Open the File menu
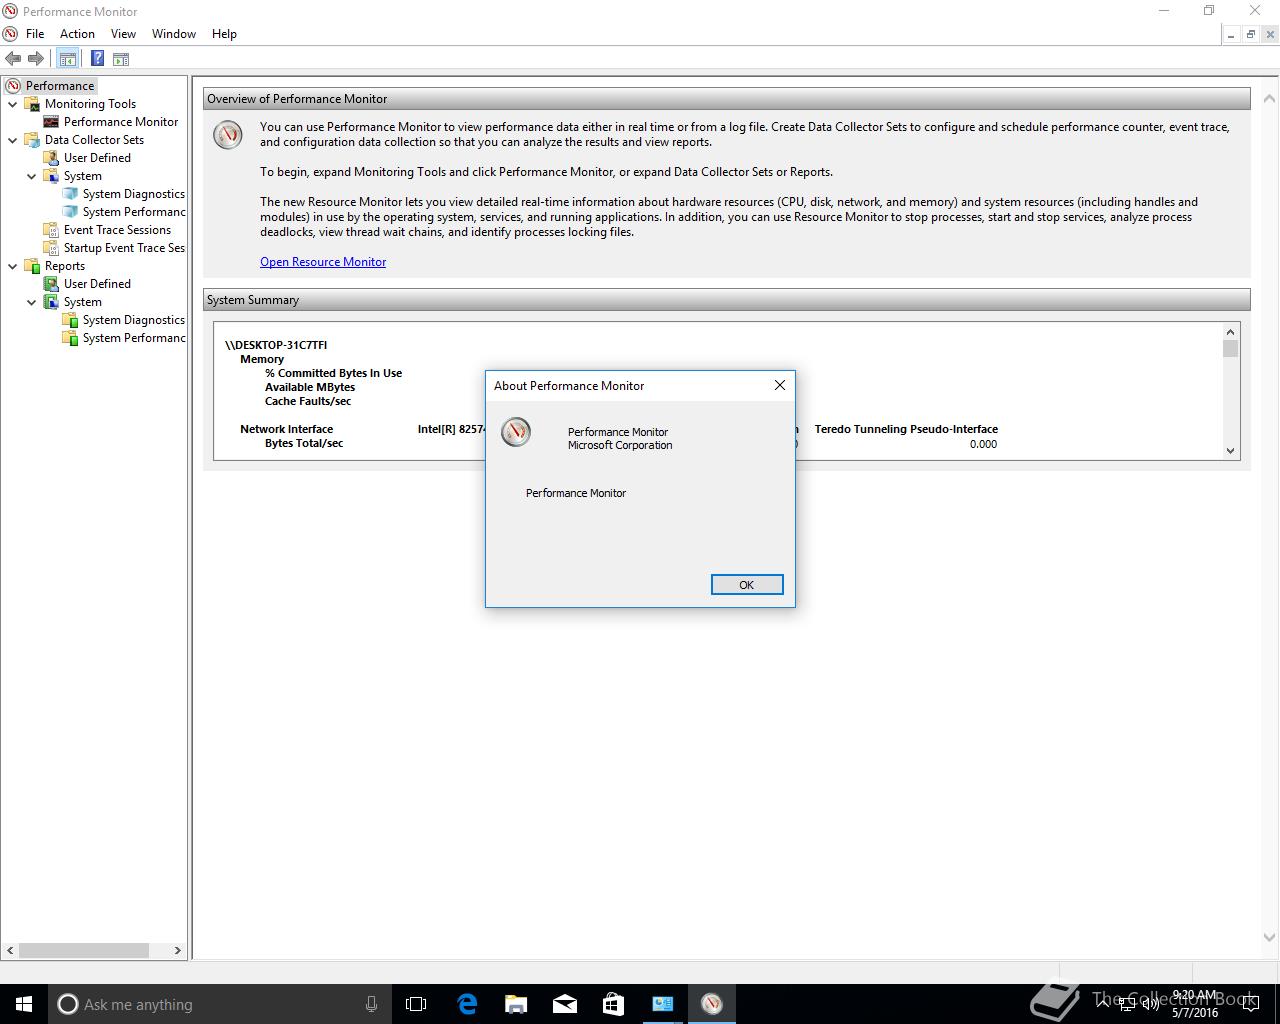The height and width of the screenshot is (1024, 1280). coord(35,34)
